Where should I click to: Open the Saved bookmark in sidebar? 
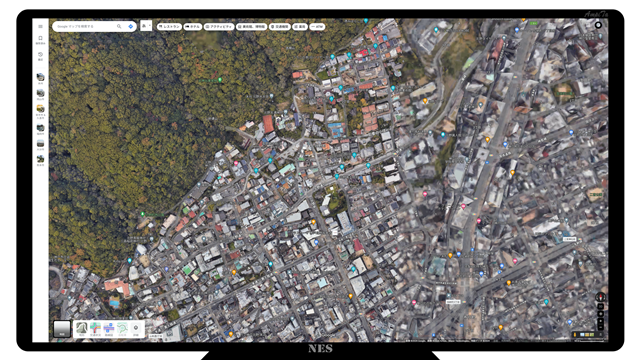pos(40,40)
